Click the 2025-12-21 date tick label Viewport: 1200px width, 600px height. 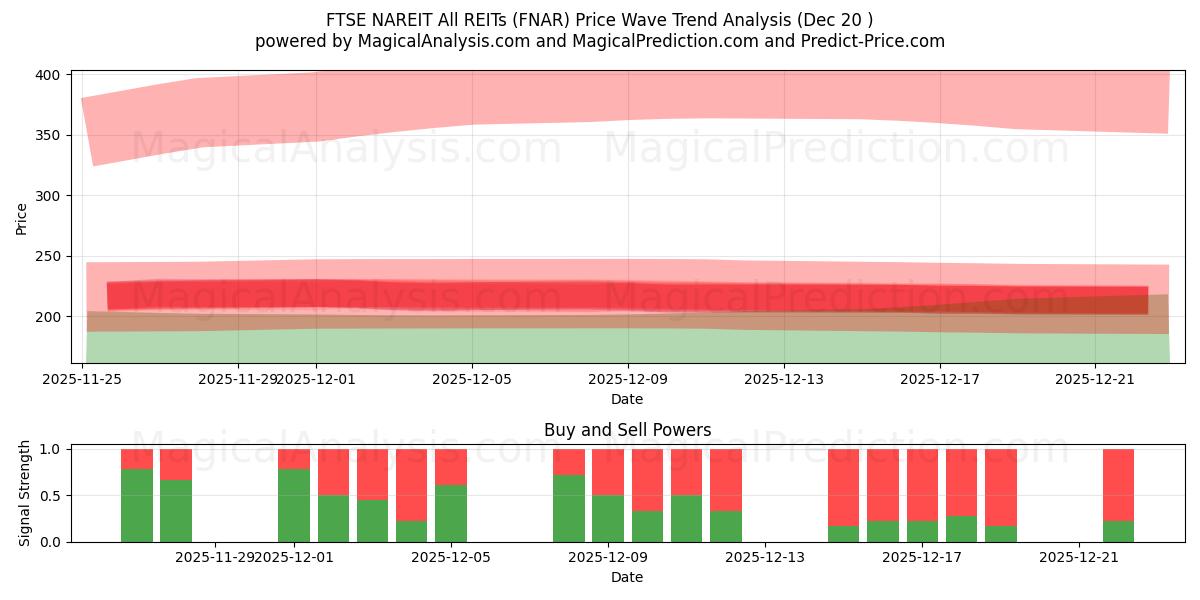[1095, 378]
